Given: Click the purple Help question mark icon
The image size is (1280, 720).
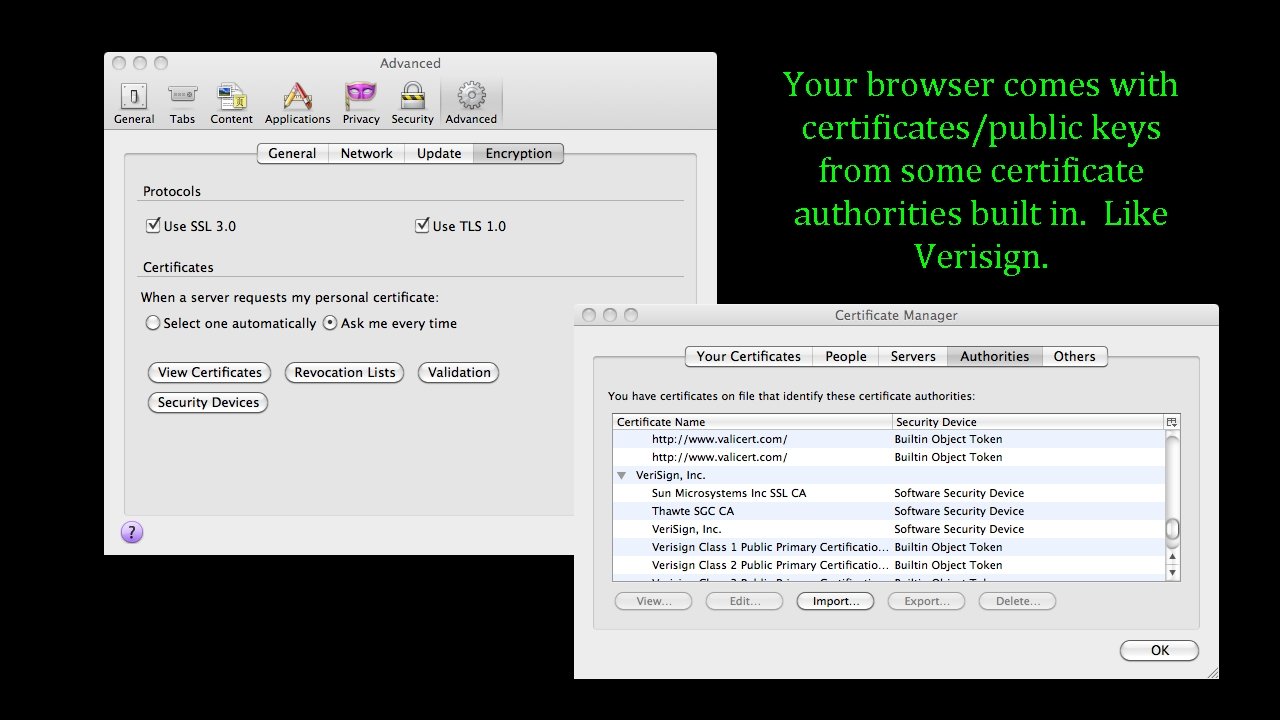Looking at the screenshot, I should coord(132,532).
